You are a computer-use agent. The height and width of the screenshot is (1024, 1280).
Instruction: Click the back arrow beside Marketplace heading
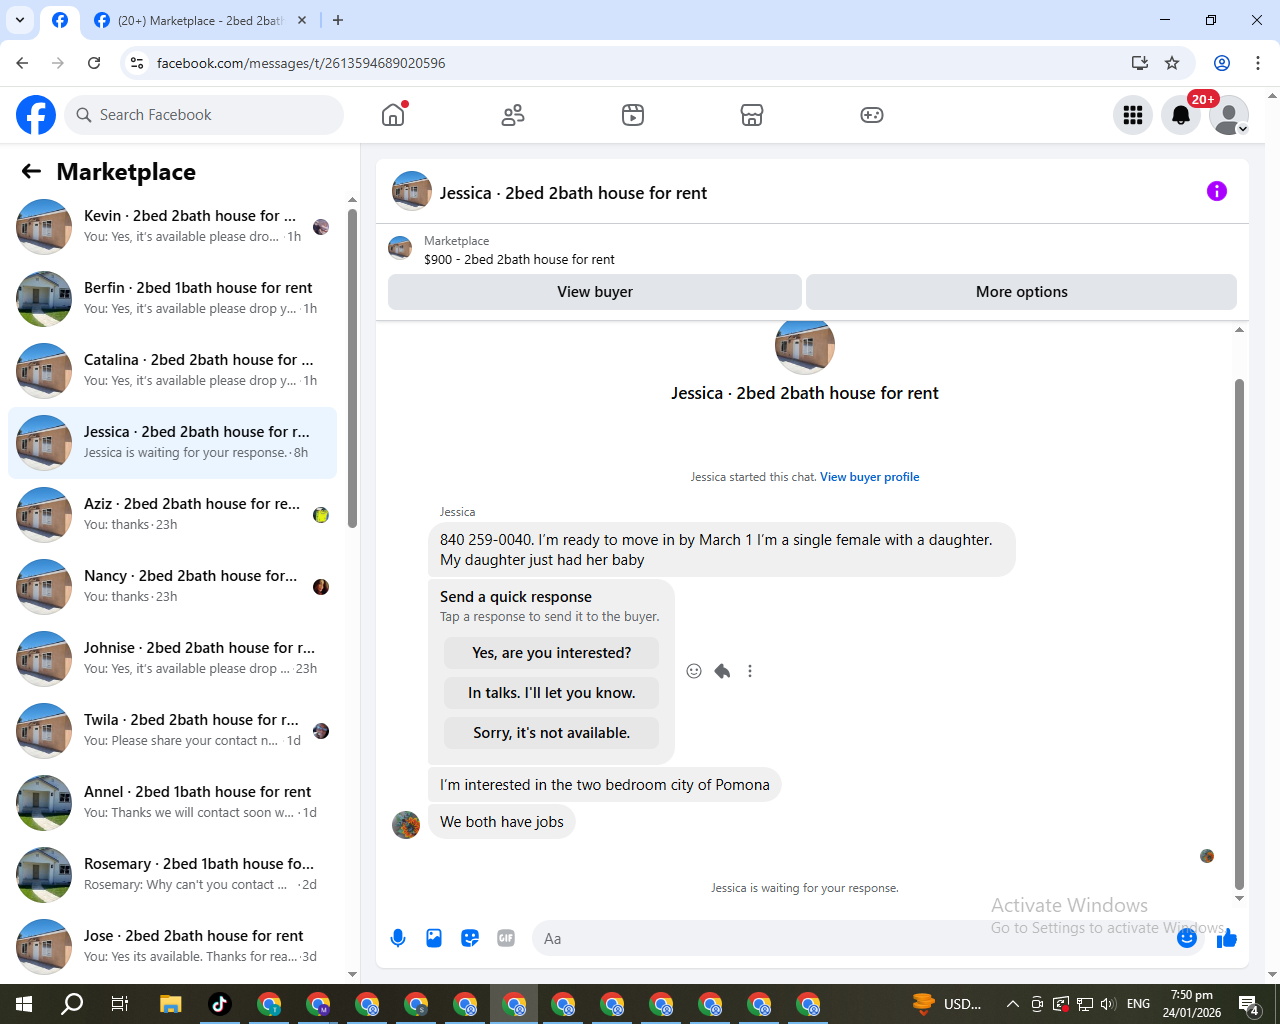[31, 171]
